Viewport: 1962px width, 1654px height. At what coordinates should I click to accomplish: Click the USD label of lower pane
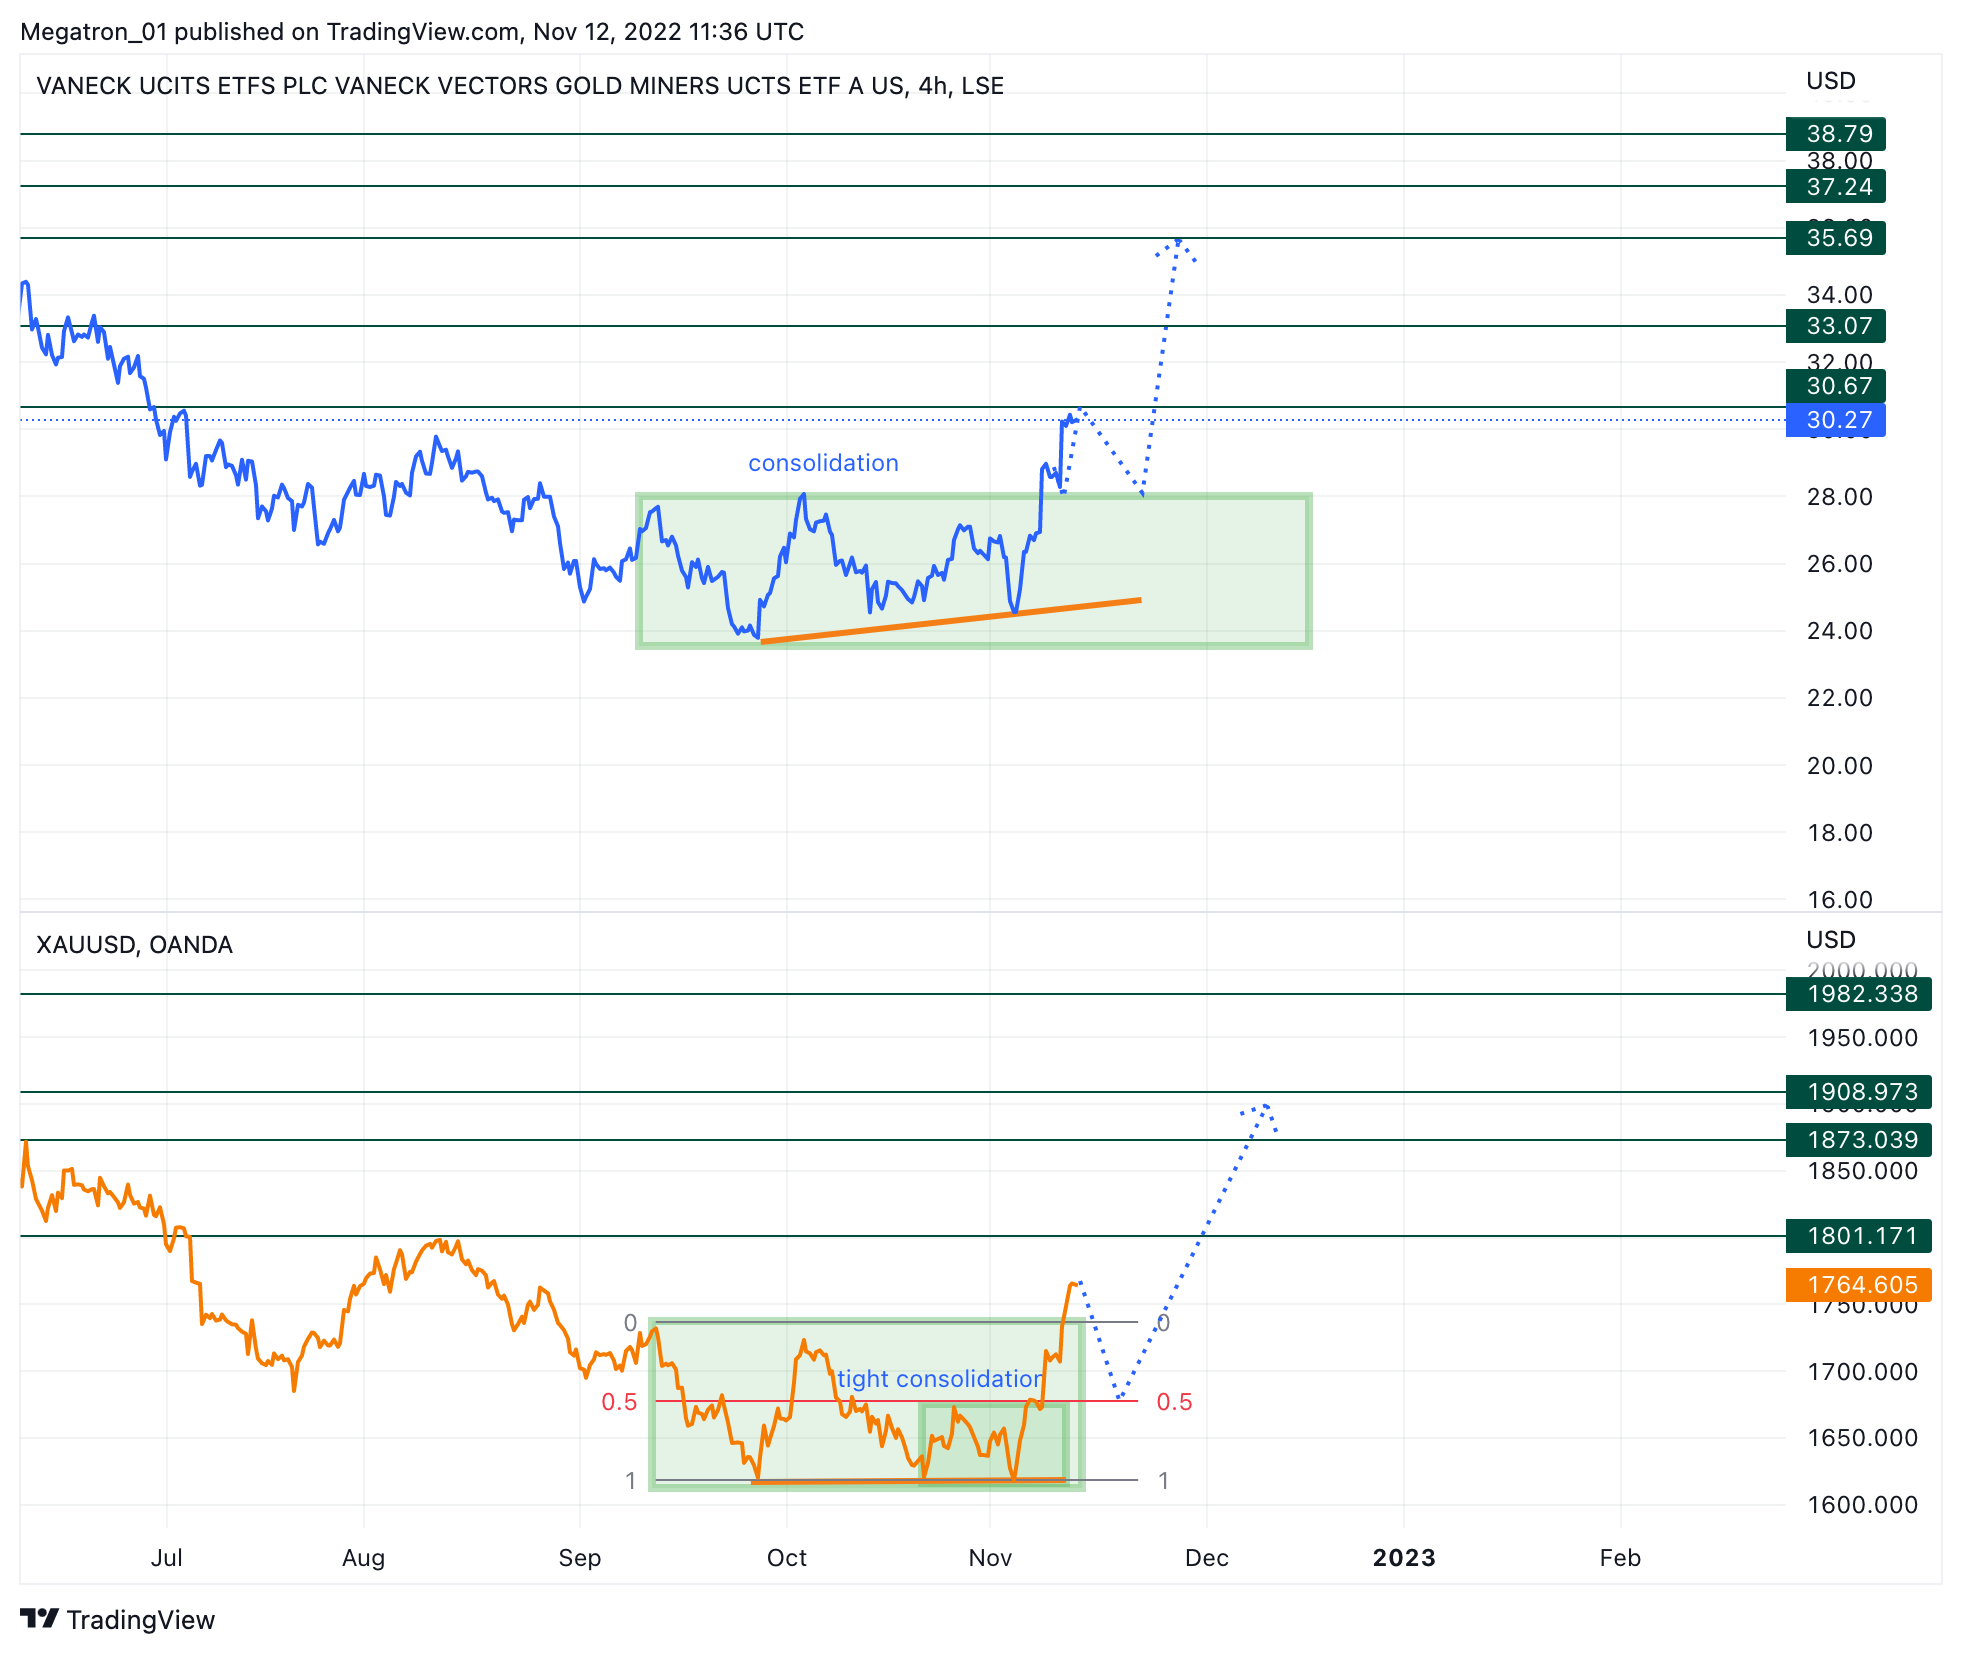1831,940
